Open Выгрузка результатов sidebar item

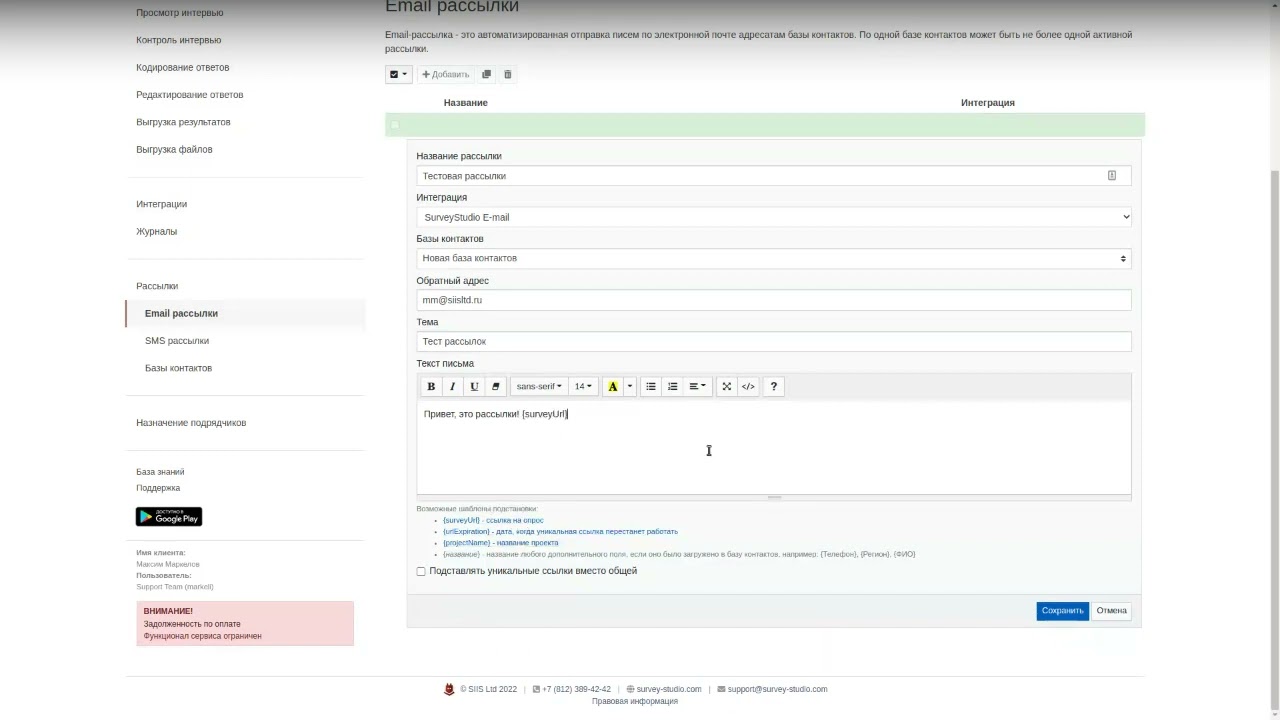pos(183,122)
